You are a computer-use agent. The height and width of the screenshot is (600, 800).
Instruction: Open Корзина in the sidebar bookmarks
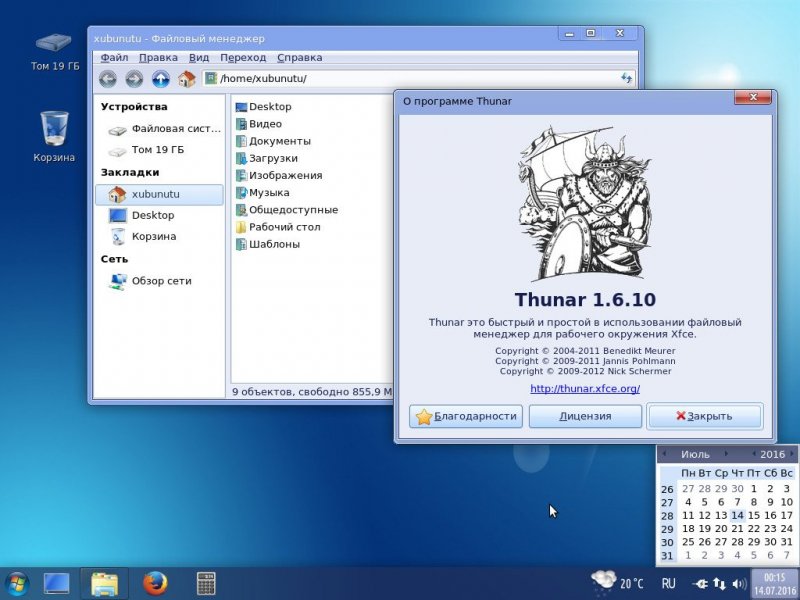(x=142, y=237)
